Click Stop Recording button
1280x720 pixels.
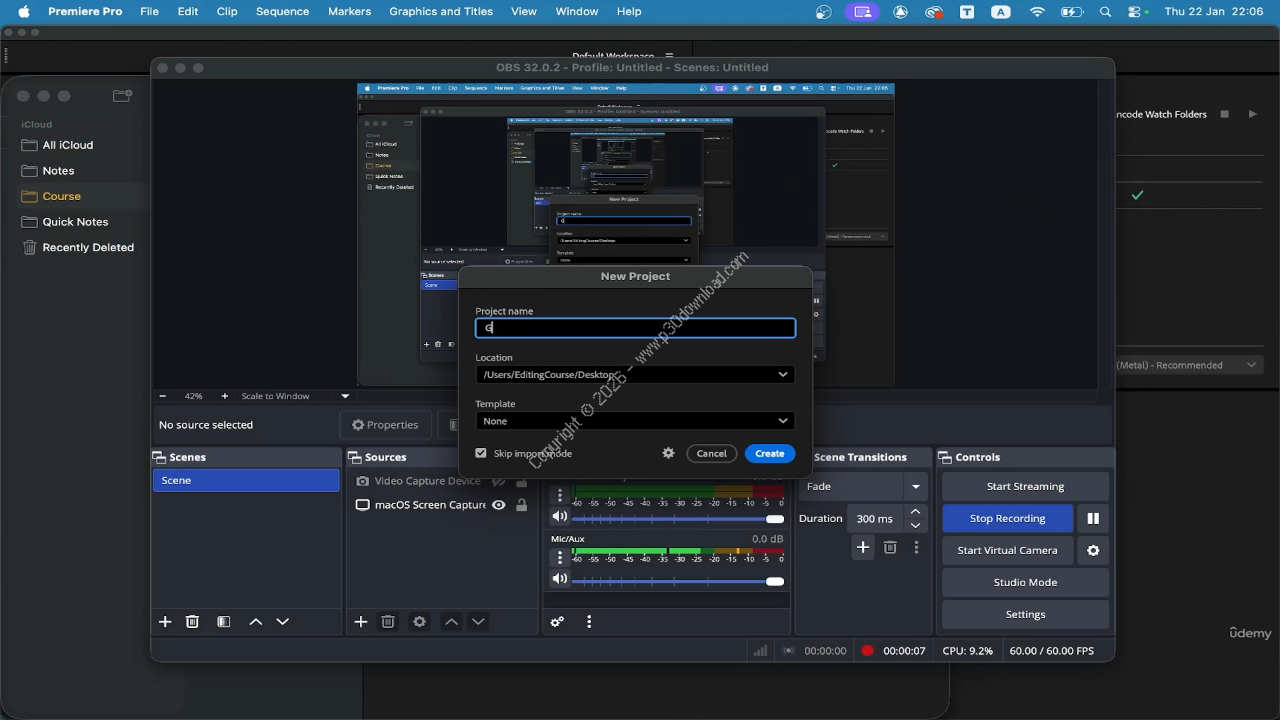1007,518
